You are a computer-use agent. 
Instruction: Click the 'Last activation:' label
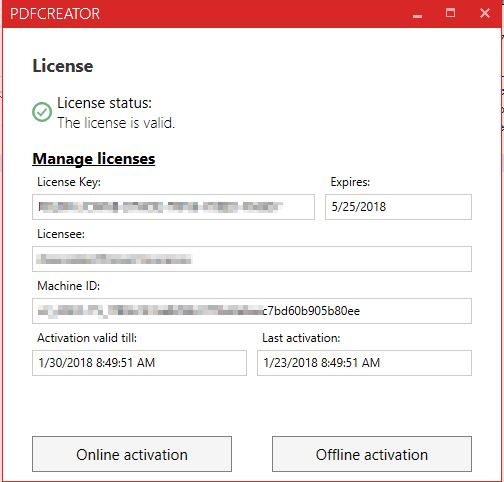coord(301,338)
